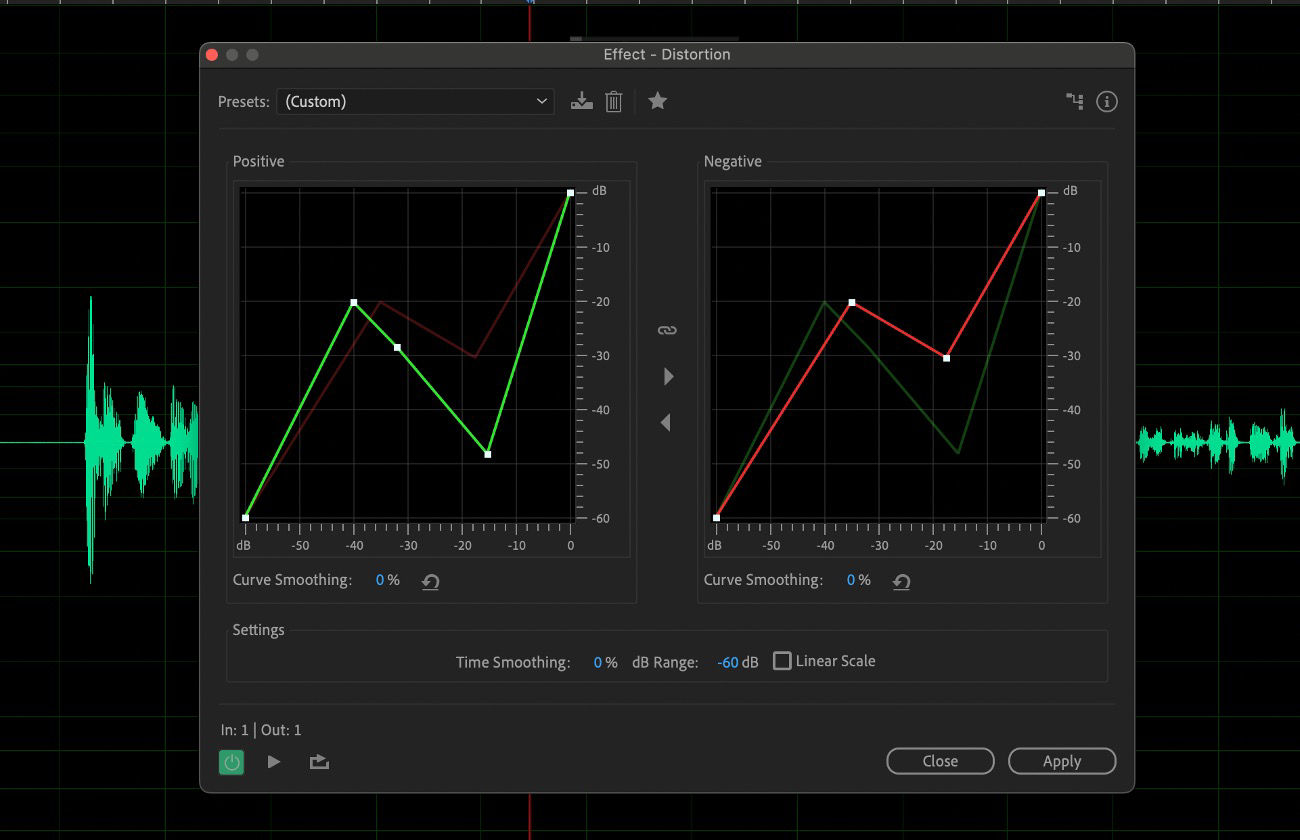Copy the Negative curve to the Positive graph
Screen dimensions: 1300x840
(x=667, y=422)
